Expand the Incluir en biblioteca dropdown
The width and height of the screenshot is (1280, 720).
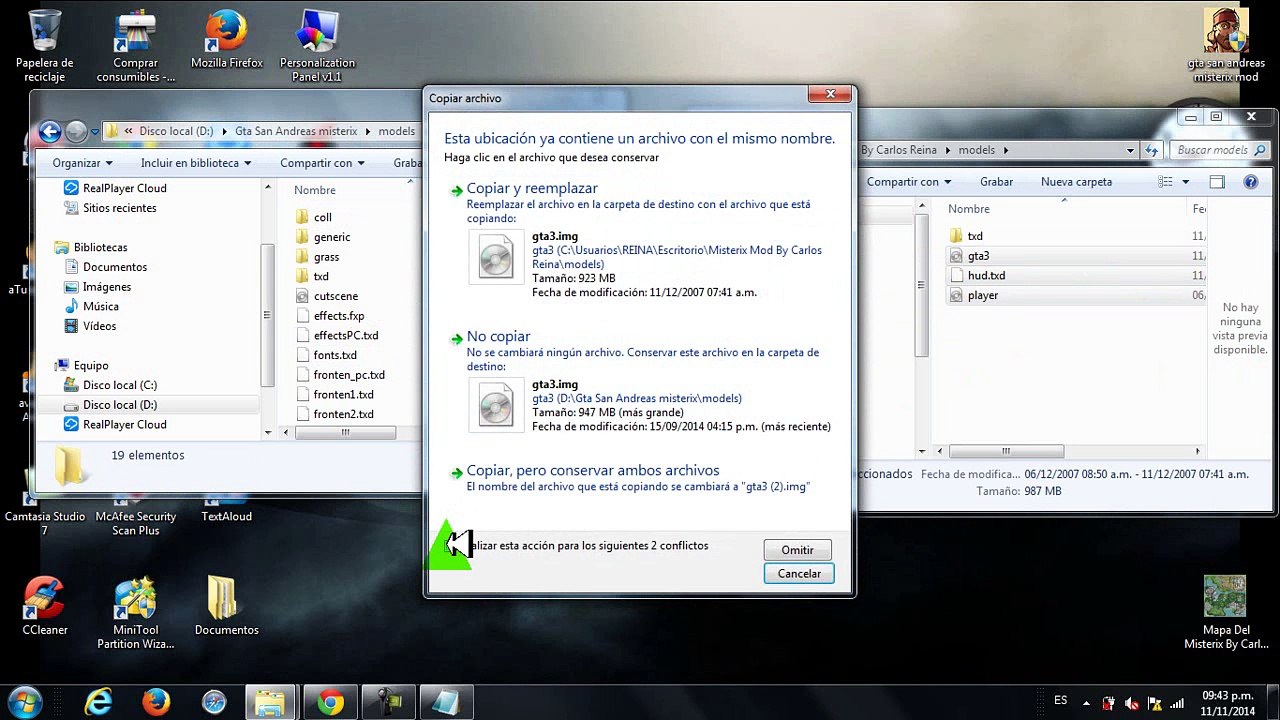[x=195, y=163]
